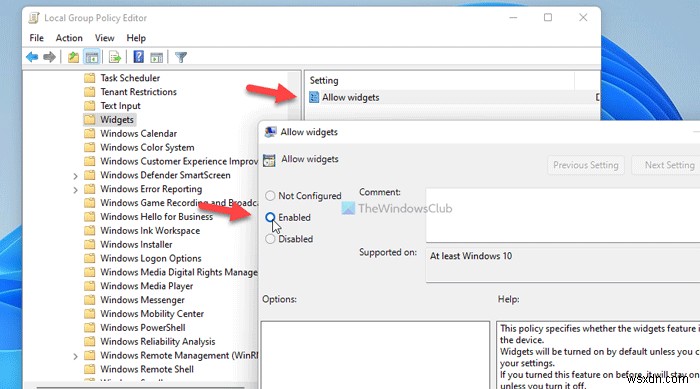Select the Not Configured radio button
Screen dimensions: 700x389
[x=270, y=196]
